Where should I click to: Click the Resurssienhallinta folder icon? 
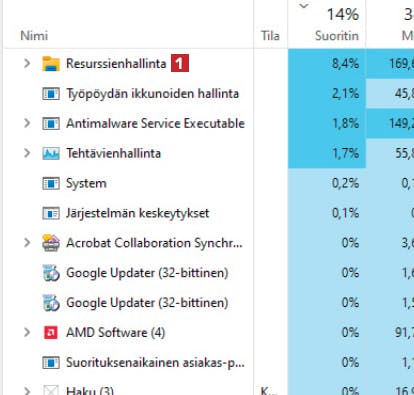pos(51,64)
